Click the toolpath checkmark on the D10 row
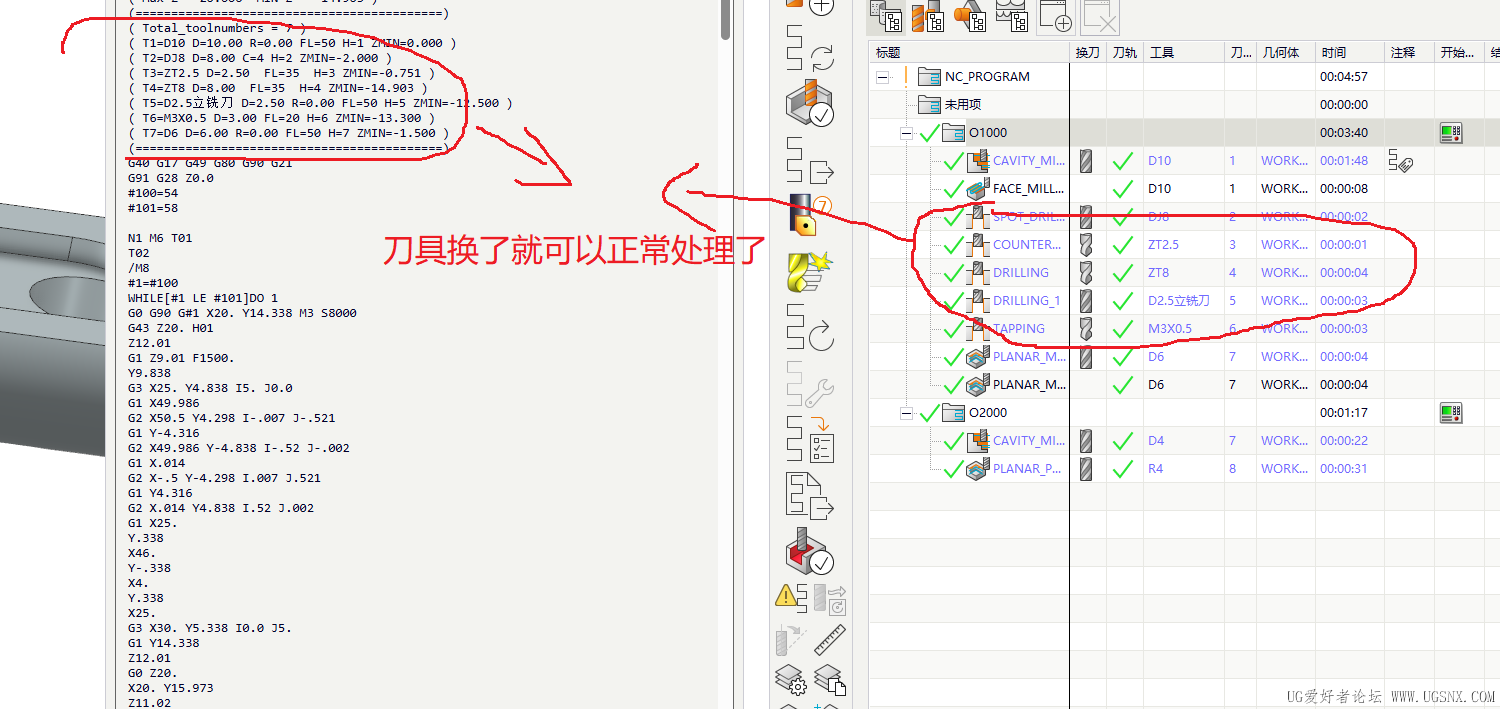This screenshot has height=709, width=1500. [1122, 160]
